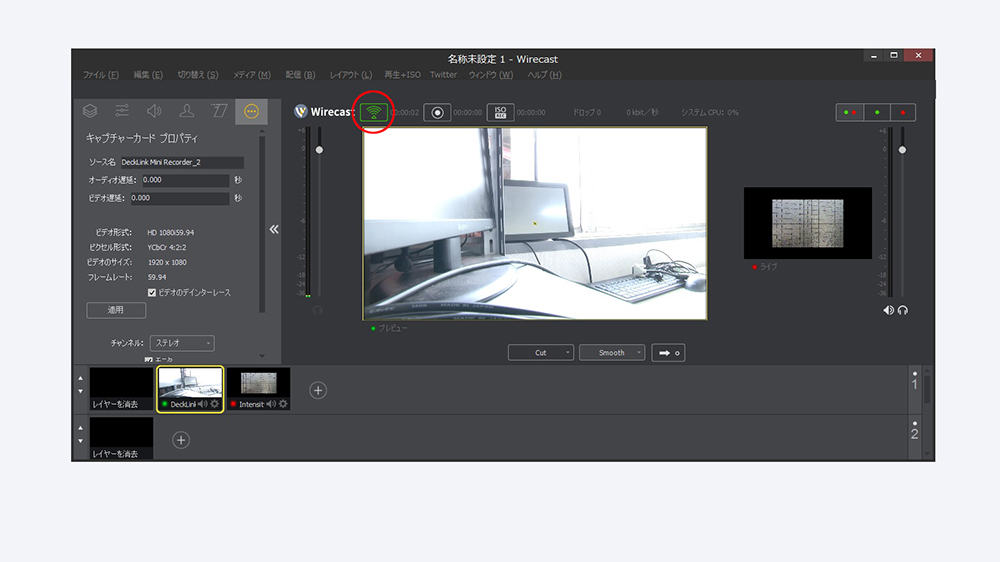
Task: Open the Cut transition dropdown
Action: coord(540,353)
